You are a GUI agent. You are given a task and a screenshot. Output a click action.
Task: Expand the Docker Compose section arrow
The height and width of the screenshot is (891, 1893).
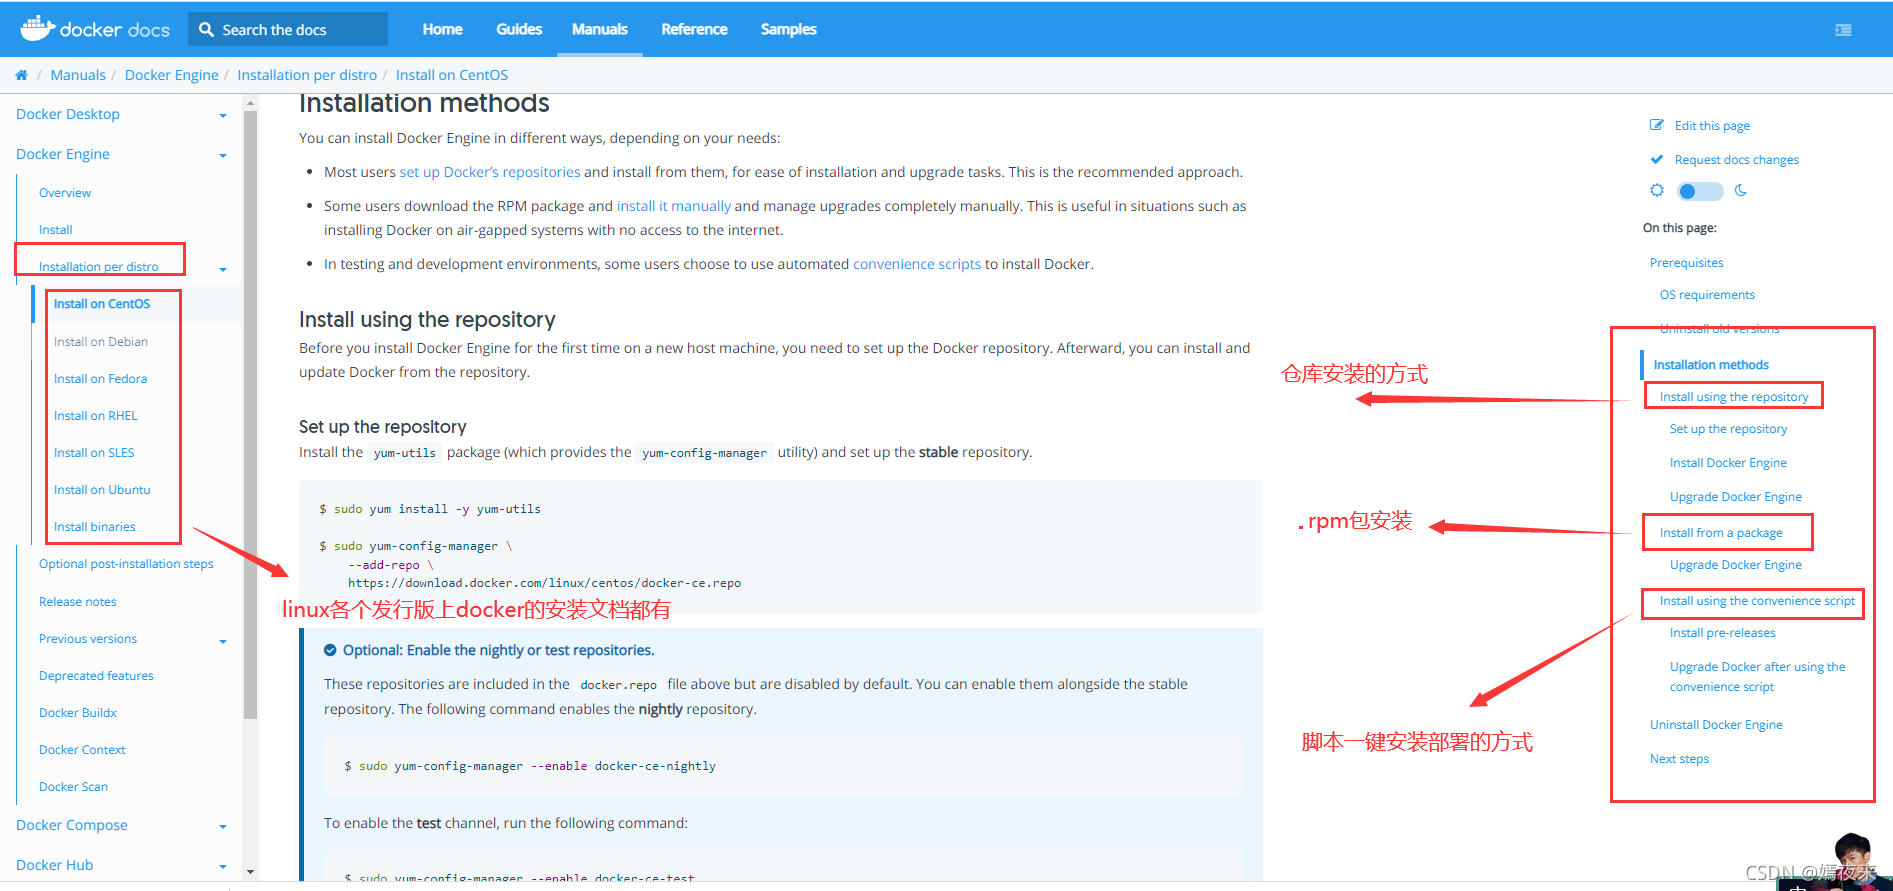(x=222, y=827)
